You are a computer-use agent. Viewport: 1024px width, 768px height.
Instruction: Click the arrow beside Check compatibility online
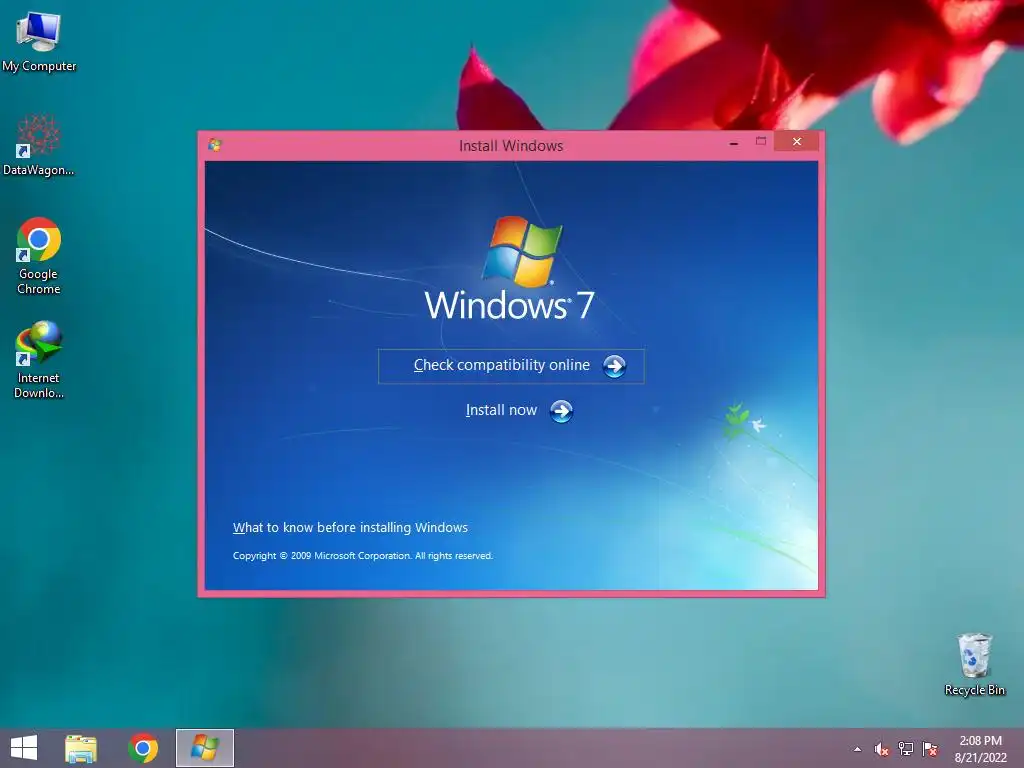click(x=614, y=366)
